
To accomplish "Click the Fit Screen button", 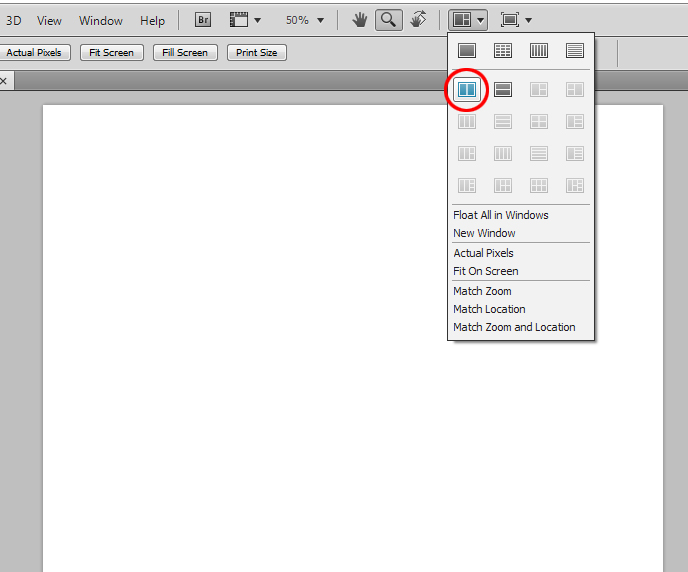I will coord(112,52).
